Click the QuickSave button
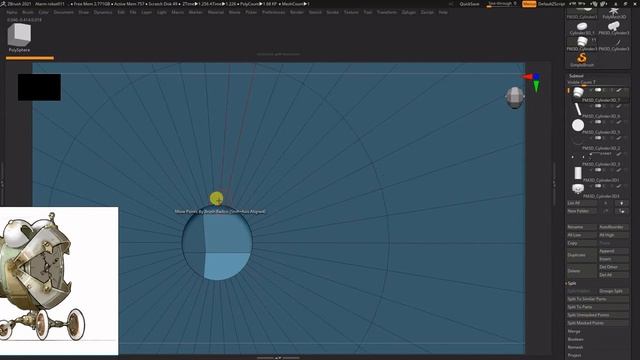The width and height of the screenshot is (640, 360). 469,4
